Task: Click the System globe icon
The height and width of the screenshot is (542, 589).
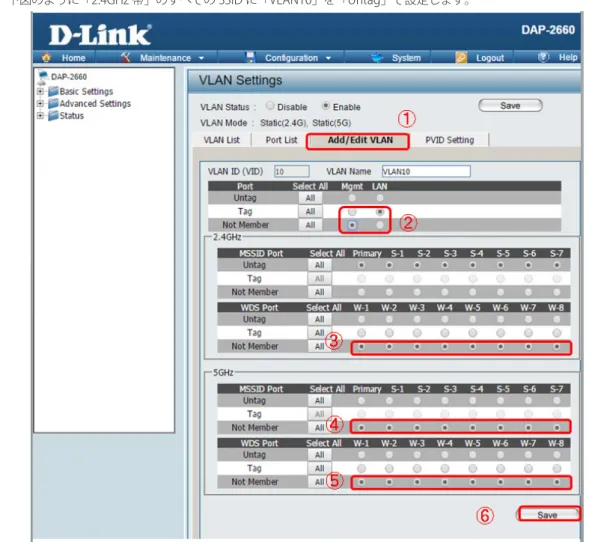Action: pos(377,57)
